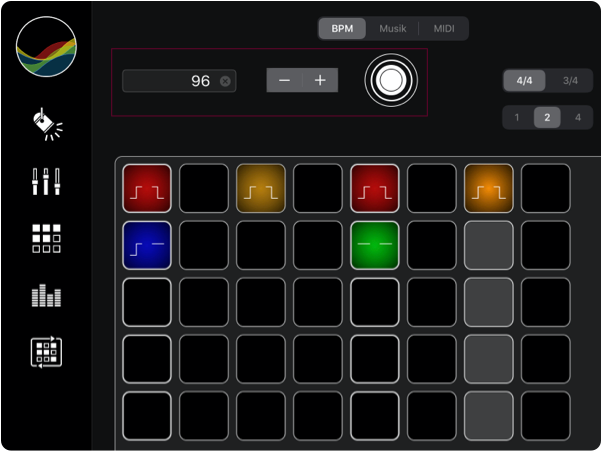This screenshot has height=452, width=602.
Task: Switch to the Musik tab
Action: tap(392, 28)
